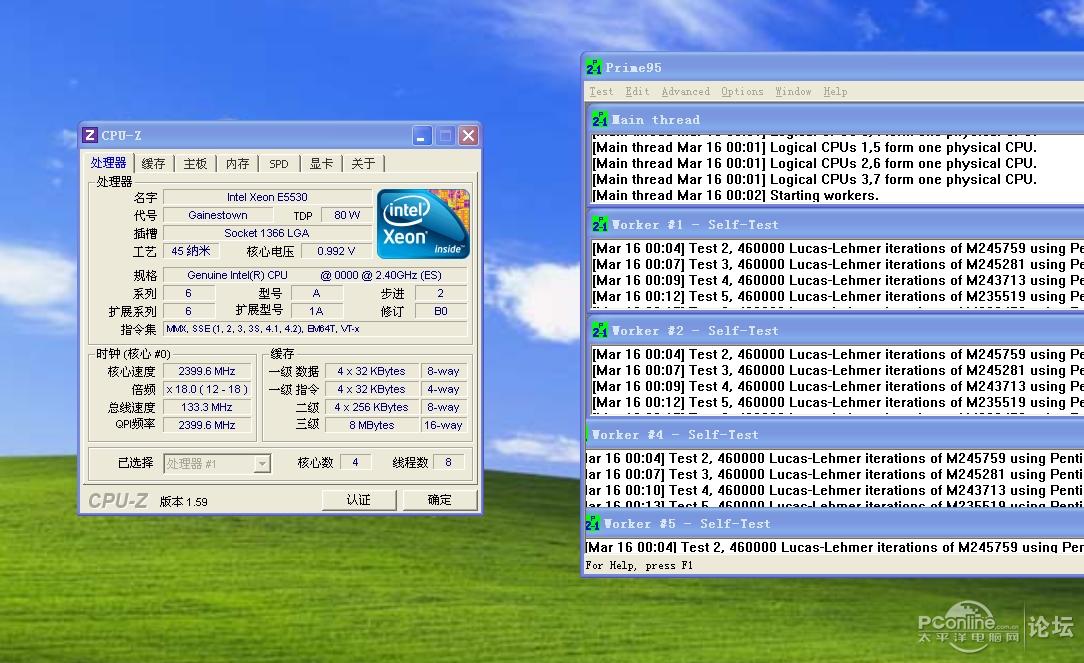1084x663 pixels.
Task: Click the 核心数 value 4
Action: click(x=355, y=463)
